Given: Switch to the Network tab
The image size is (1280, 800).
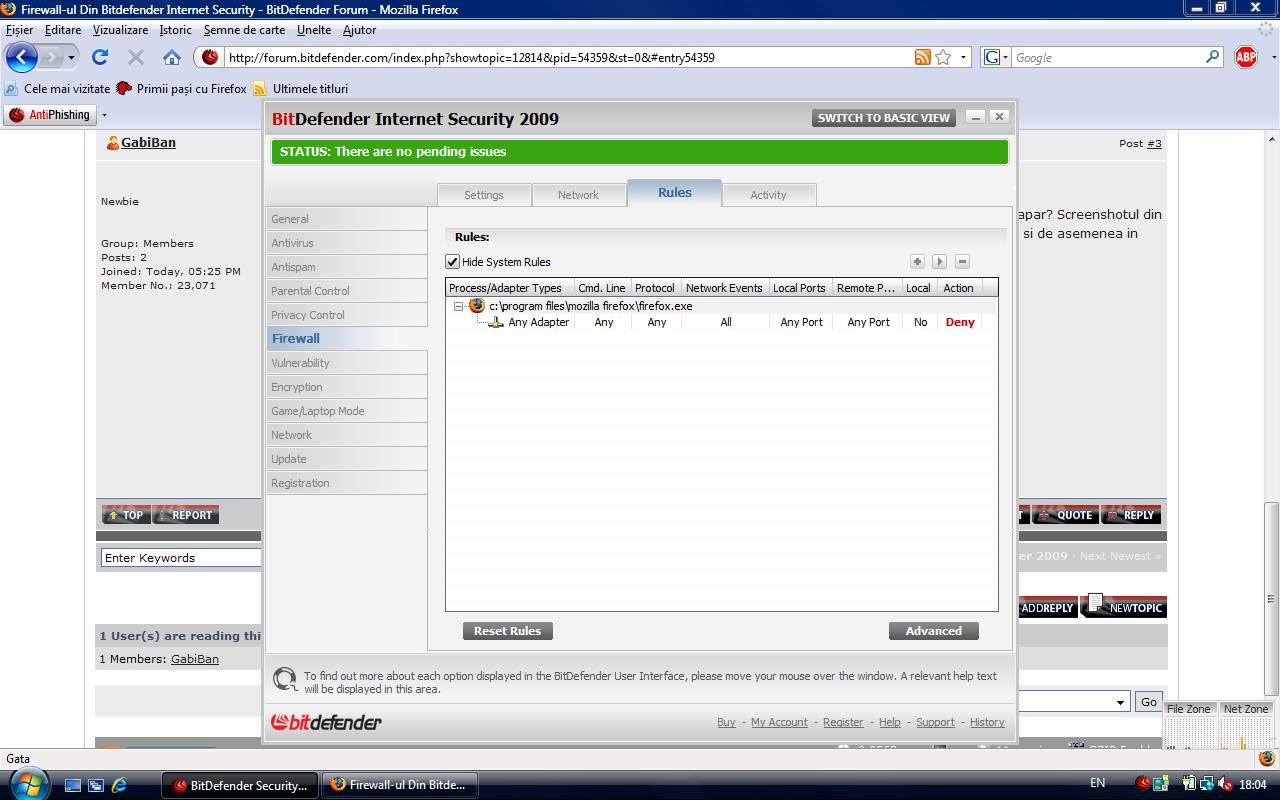Looking at the screenshot, I should 578,195.
